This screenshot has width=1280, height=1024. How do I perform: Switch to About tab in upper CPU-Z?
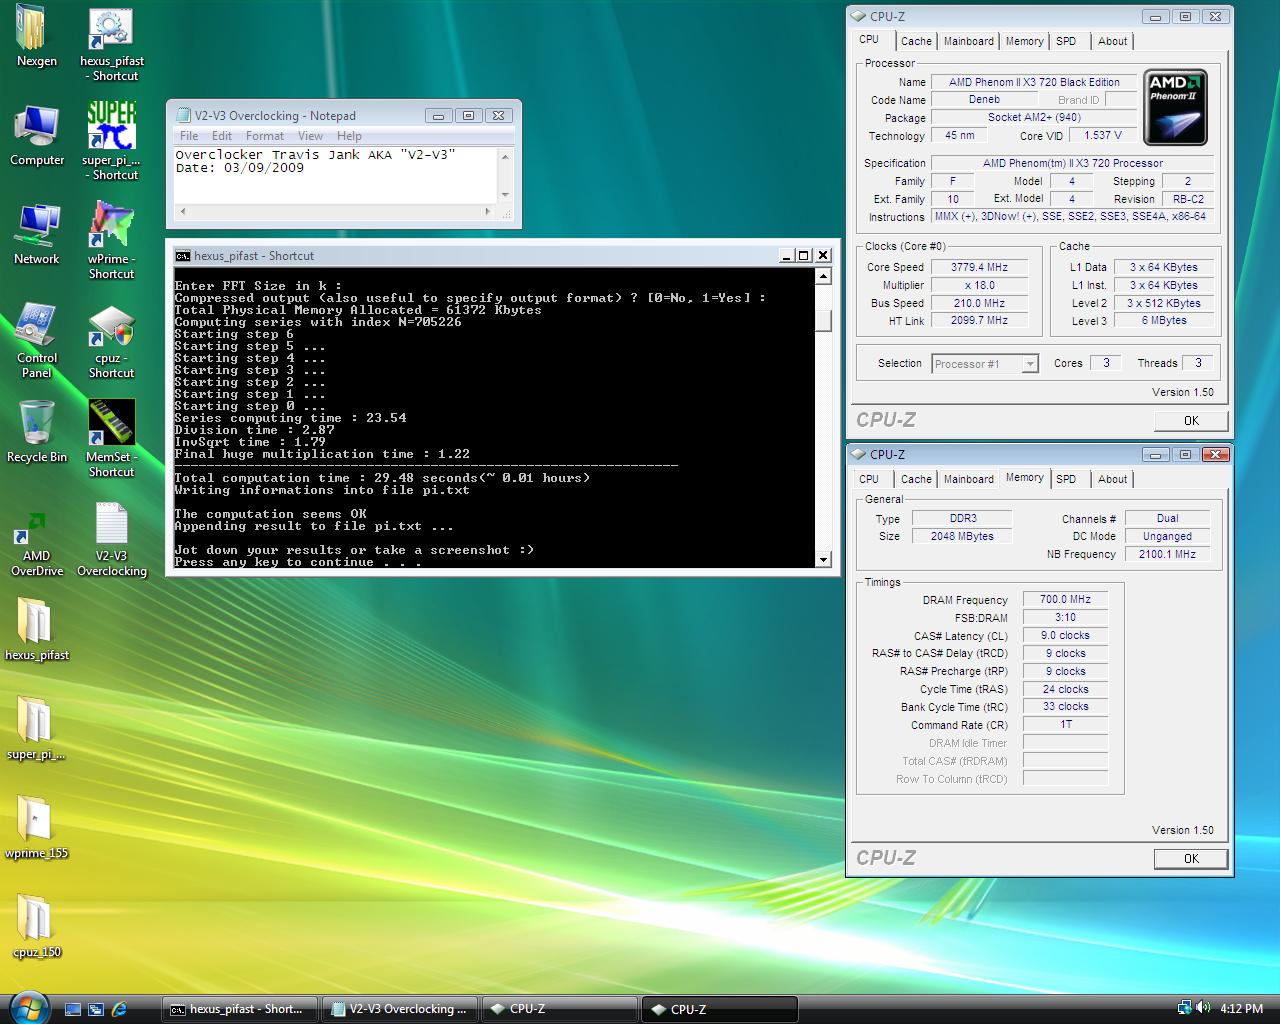pyautogui.click(x=1112, y=41)
